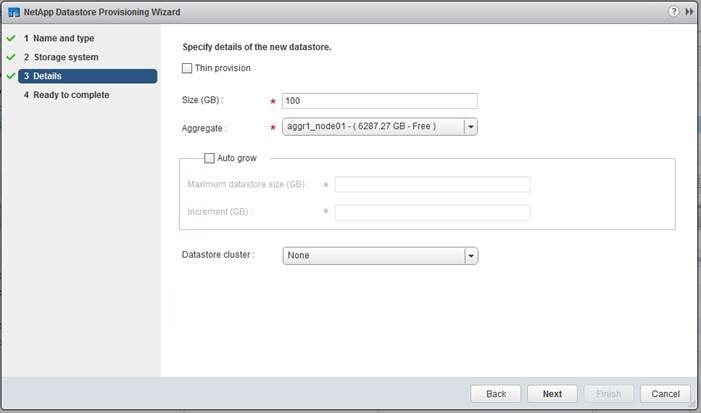
Task: Click the green checkmark beside Name and type
Action: click(11, 38)
